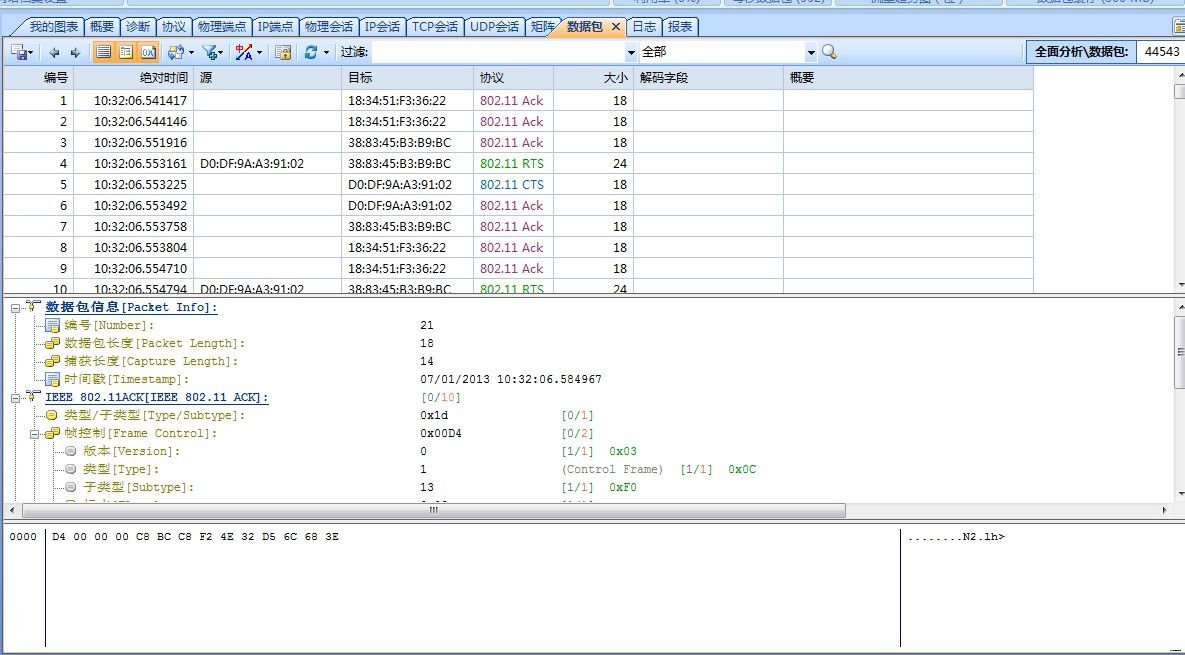Sort packets by the 协议 column header

(491, 77)
